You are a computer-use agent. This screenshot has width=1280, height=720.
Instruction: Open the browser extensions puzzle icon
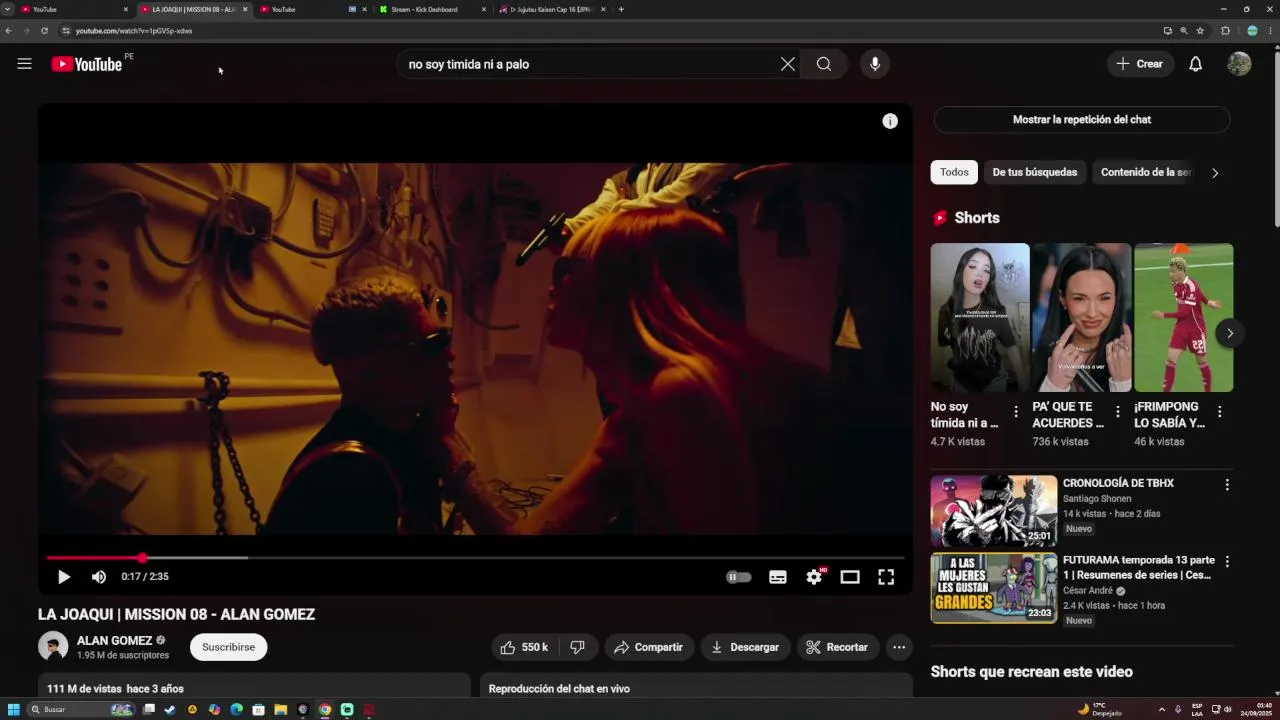[1225, 31]
